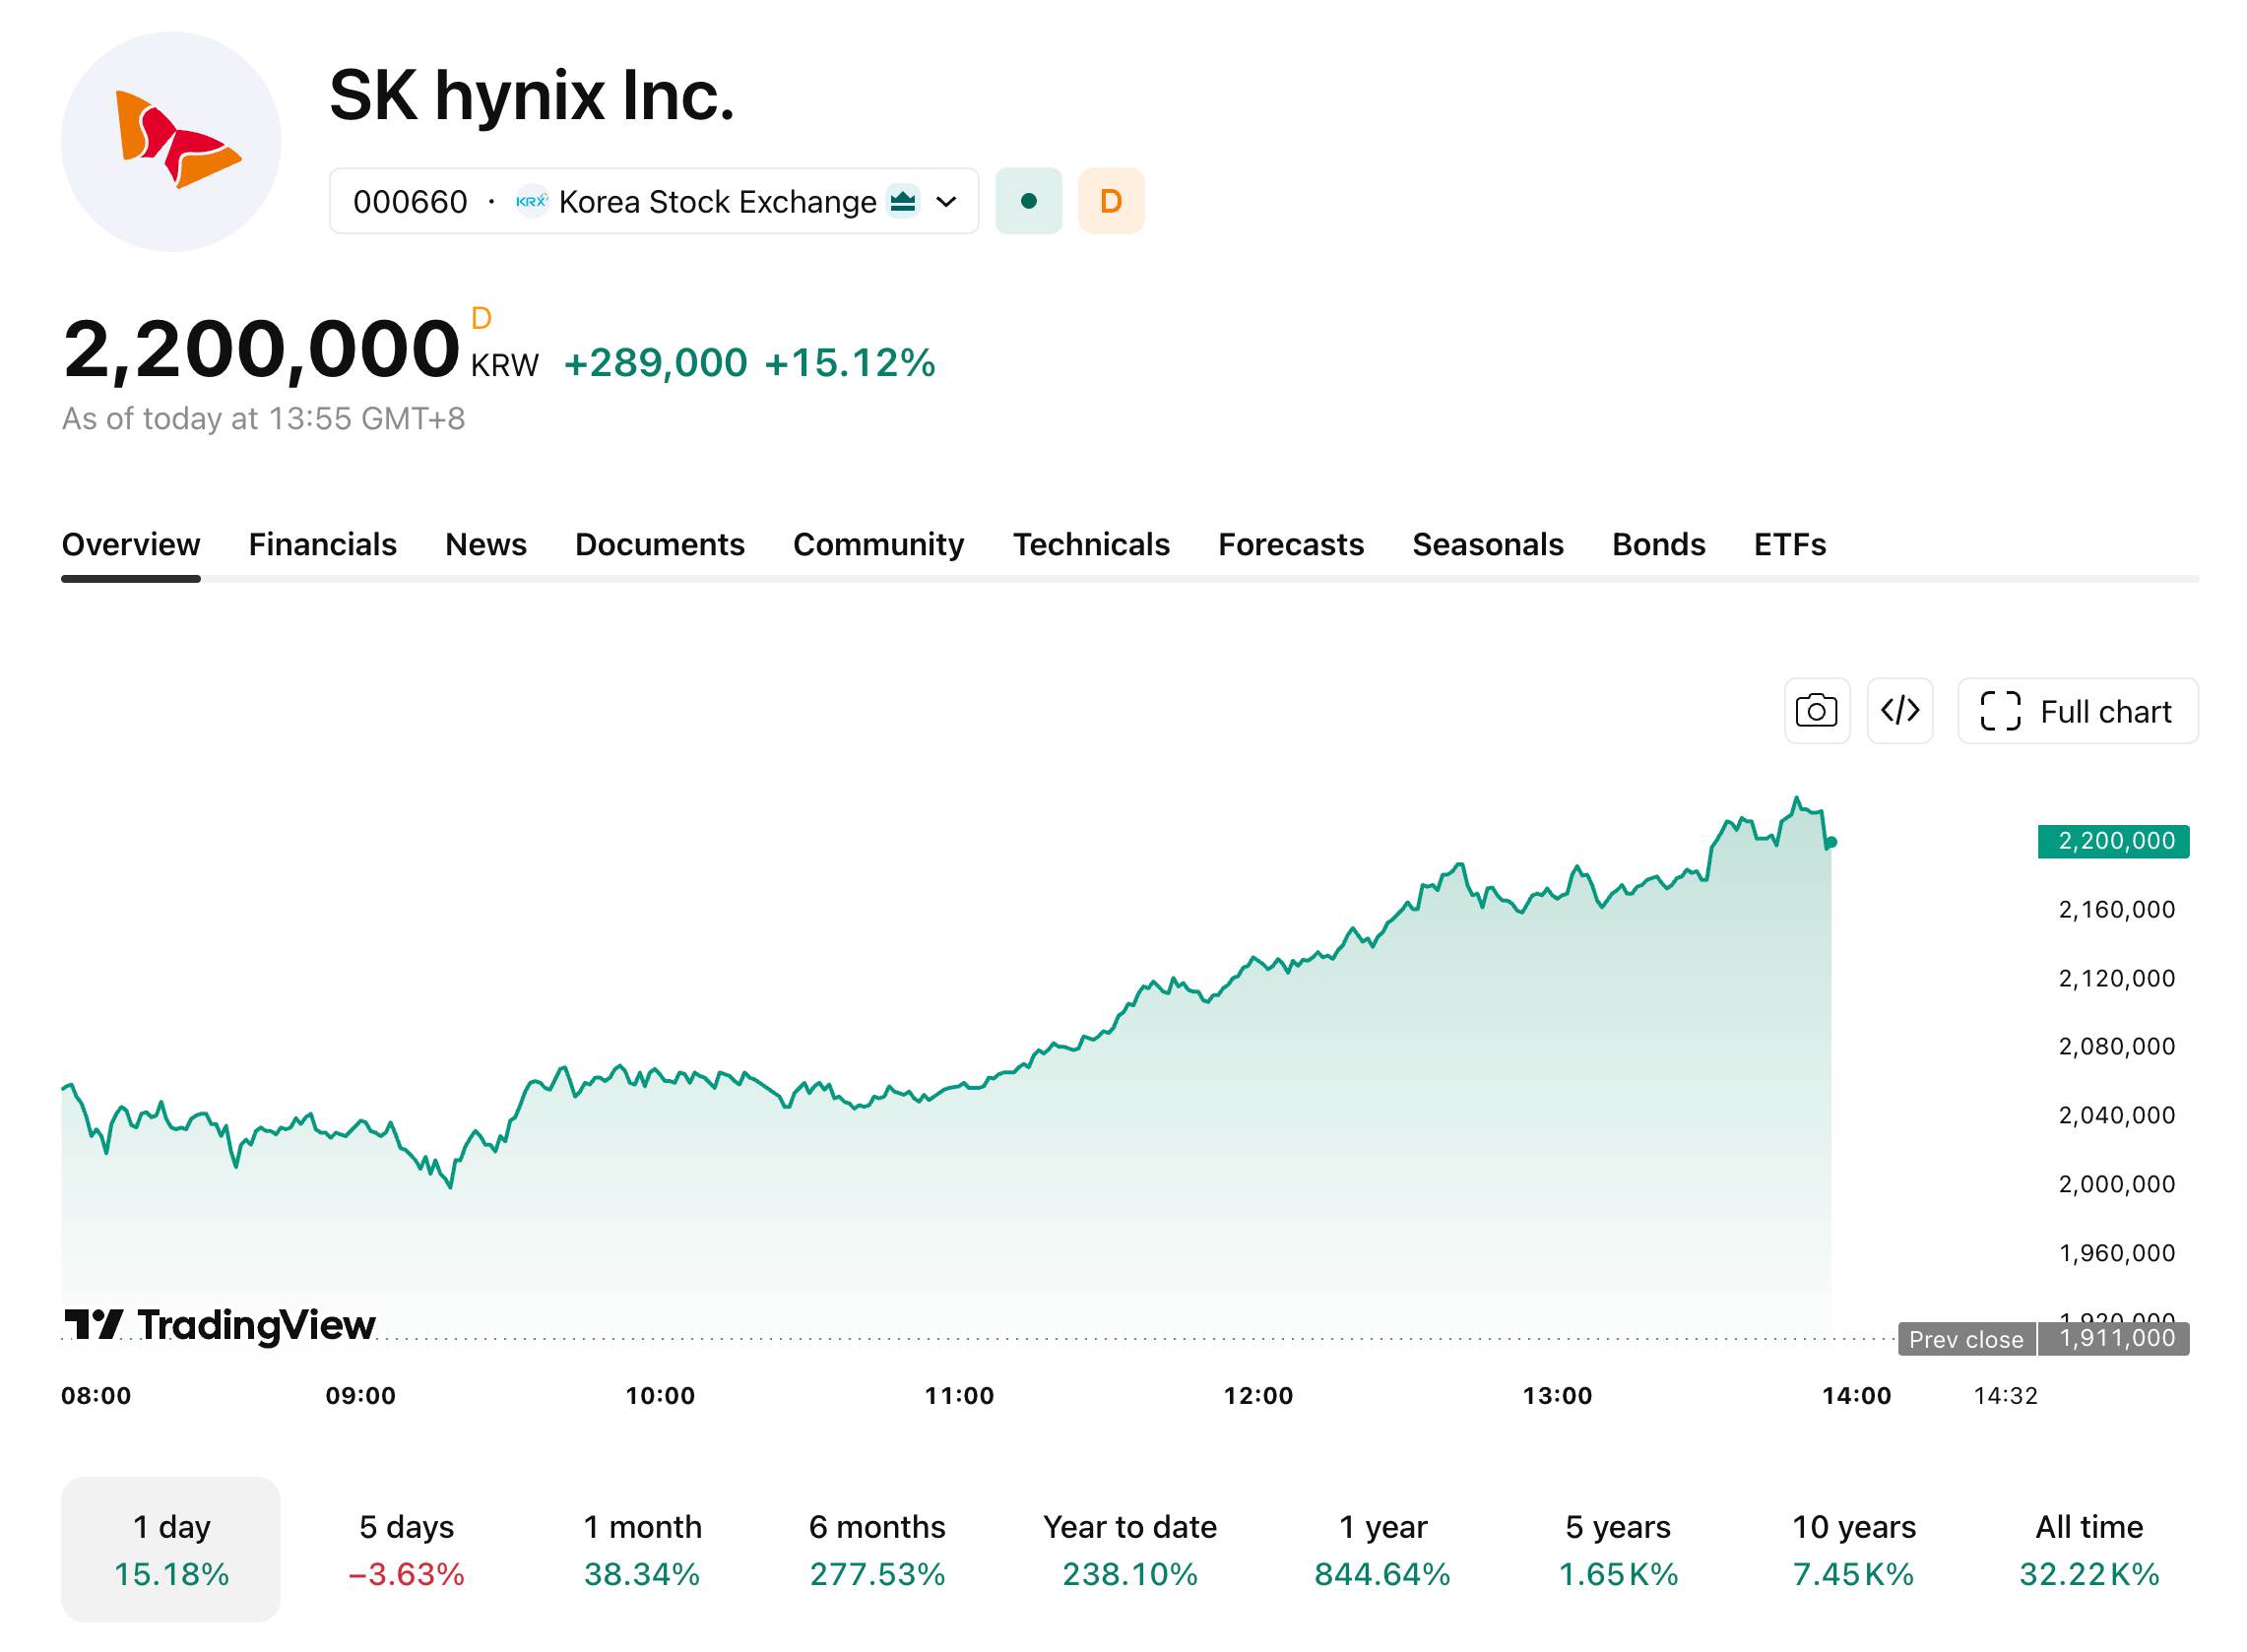
Task: Click the 2,200,000 large price value
Action: 261,349
